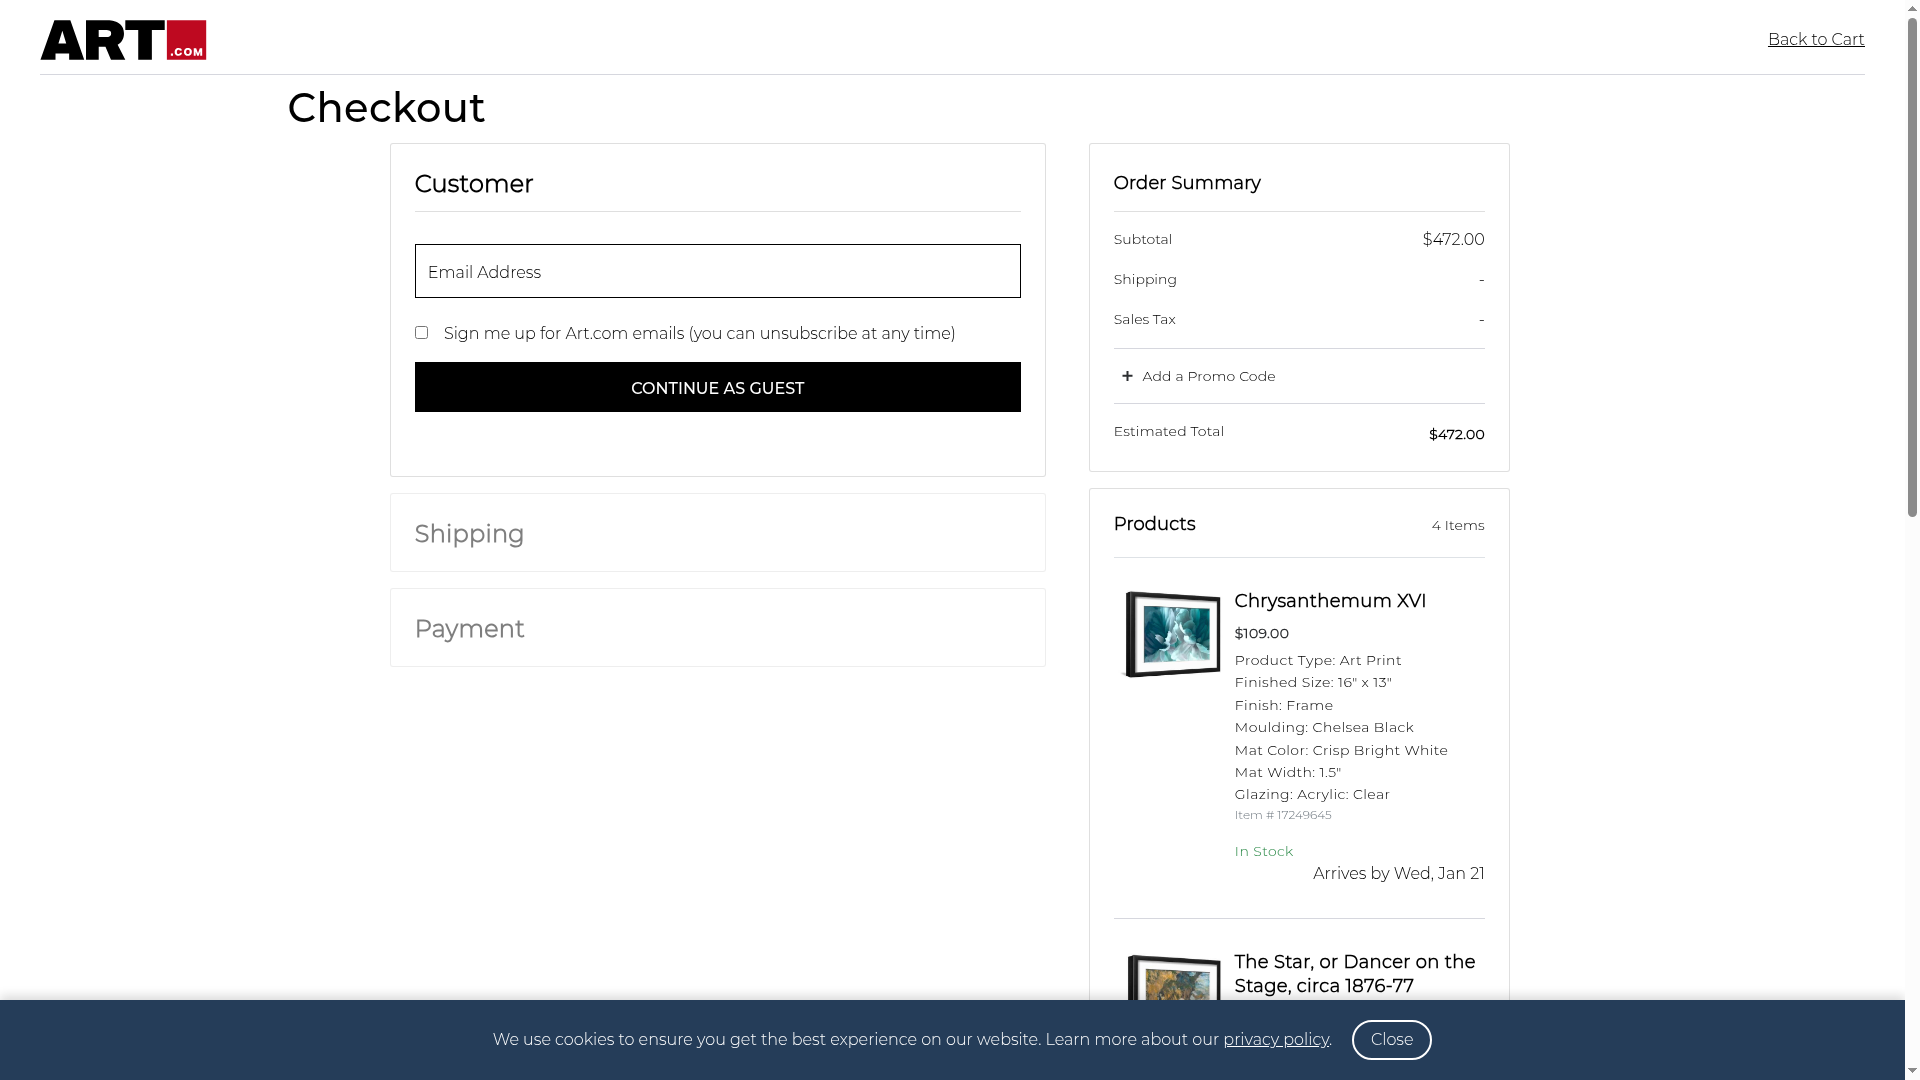1920x1080 pixels.
Task: Expand the Payment checkout section
Action: 469,629
